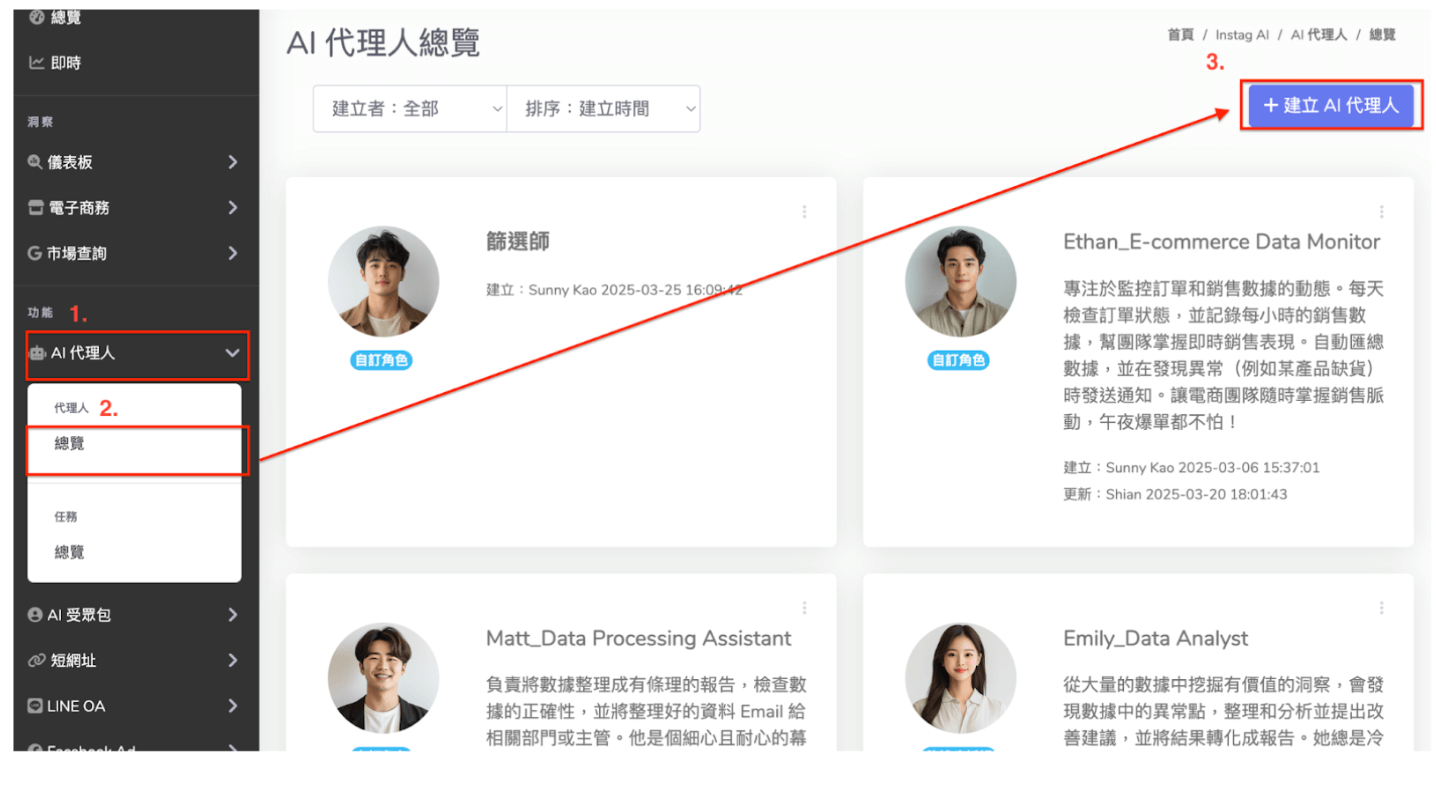1436x786 pixels.
Task: Click the Google G icon for 市場查詢
Action: (x=35, y=254)
